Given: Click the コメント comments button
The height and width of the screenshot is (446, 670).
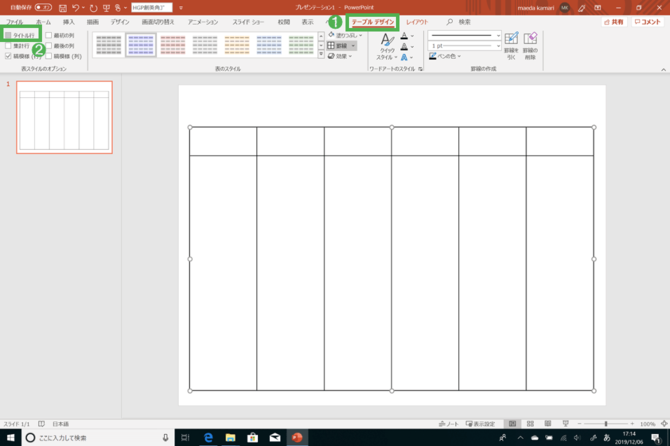Looking at the screenshot, I should [x=648, y=22].
